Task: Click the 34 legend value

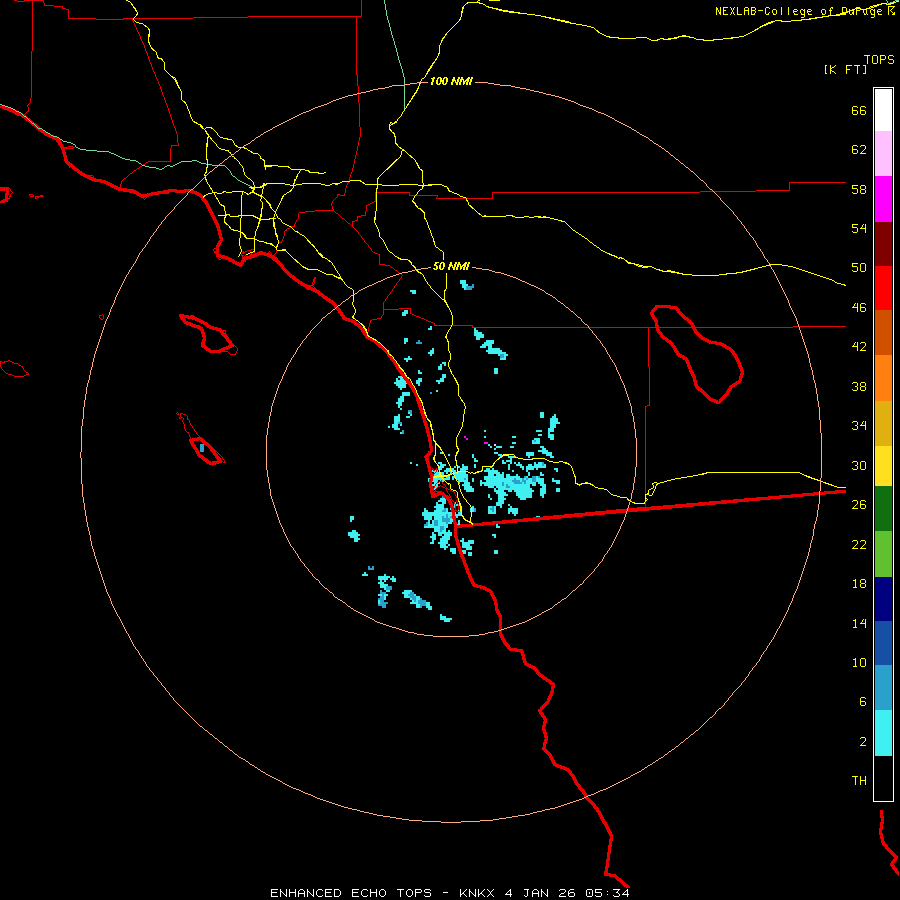Action: [859, 426]
